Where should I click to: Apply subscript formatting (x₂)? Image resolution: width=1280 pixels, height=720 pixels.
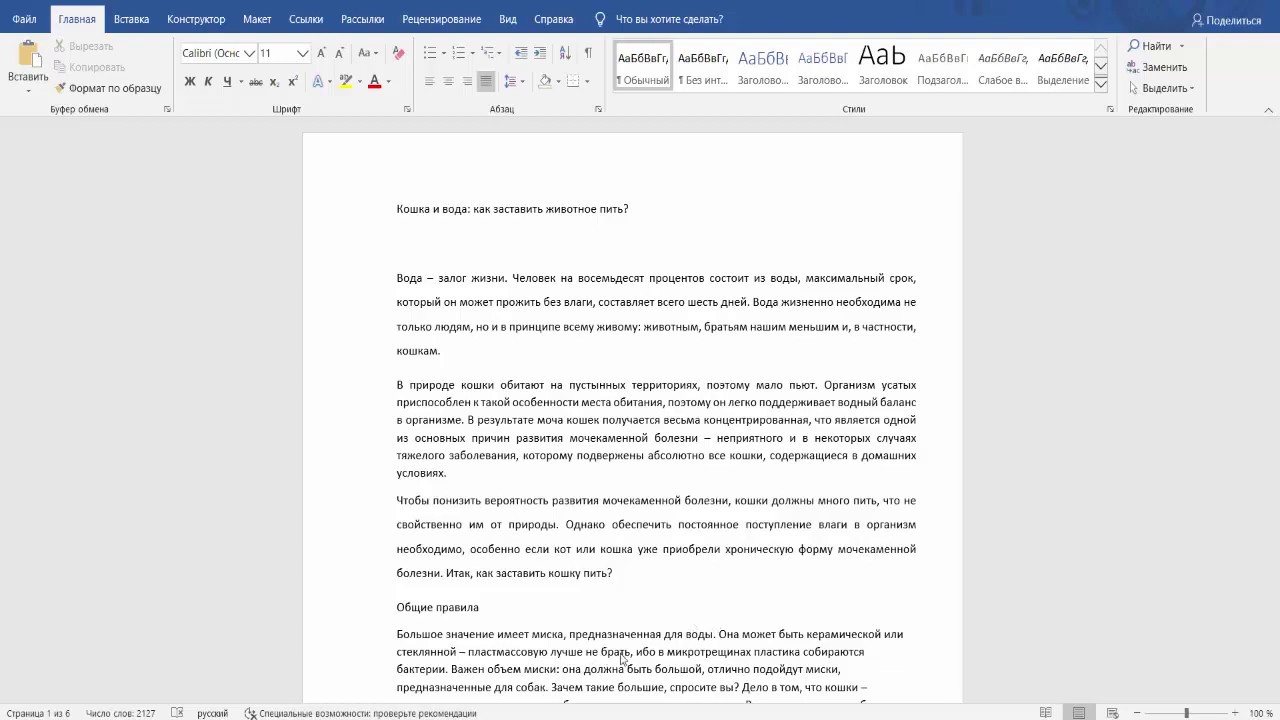(275, 82)
